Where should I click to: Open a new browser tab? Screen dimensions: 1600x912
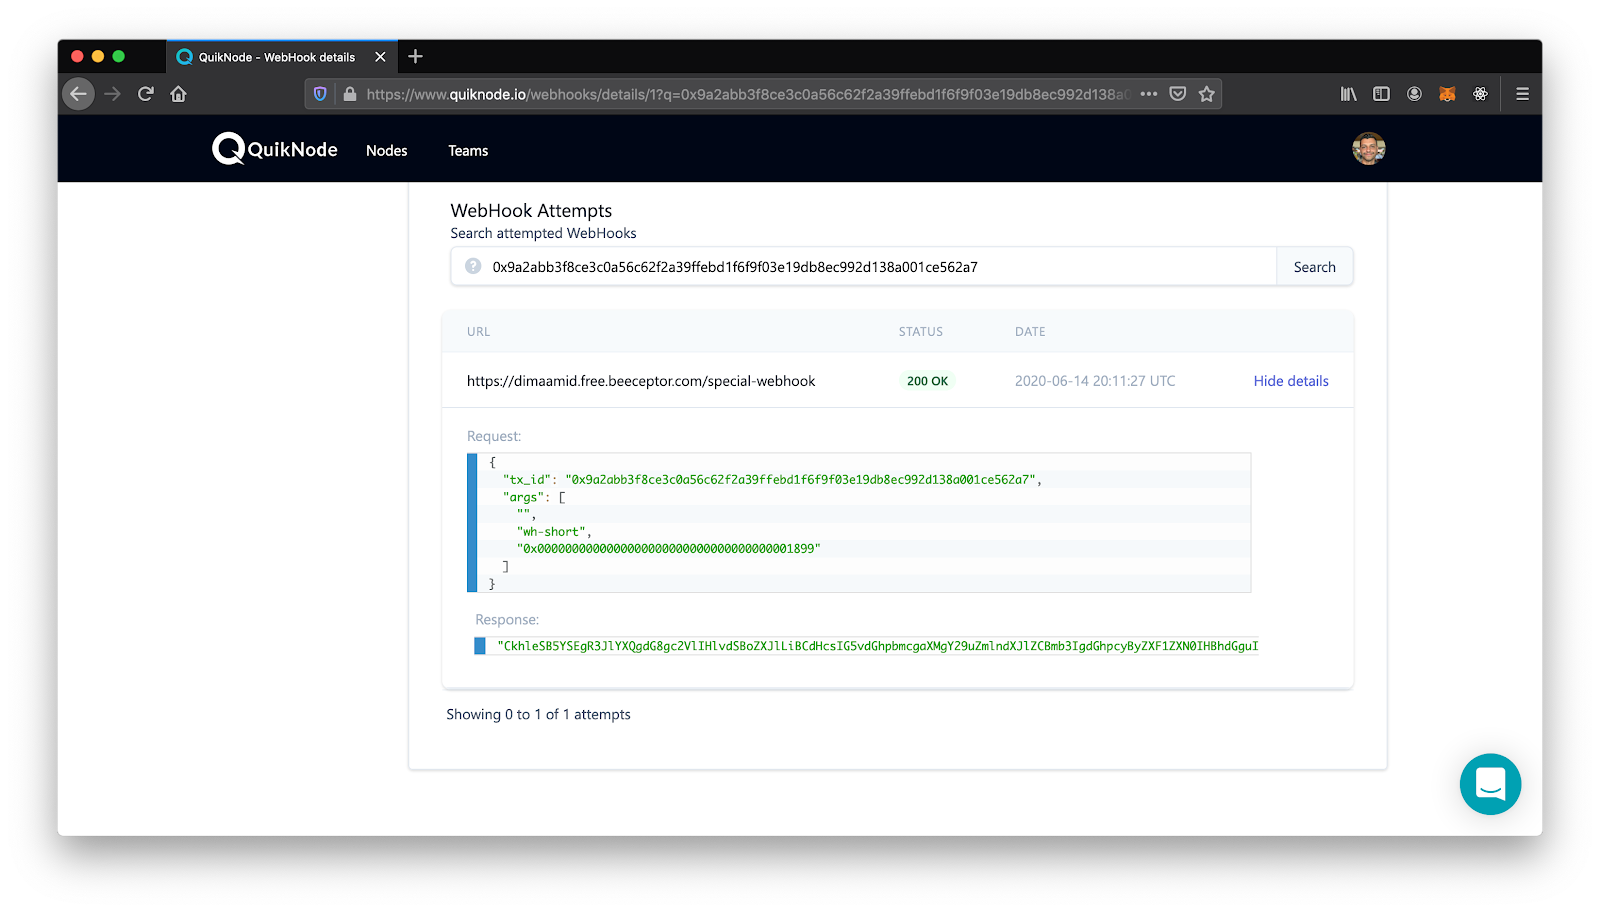(x=416, y=57)
